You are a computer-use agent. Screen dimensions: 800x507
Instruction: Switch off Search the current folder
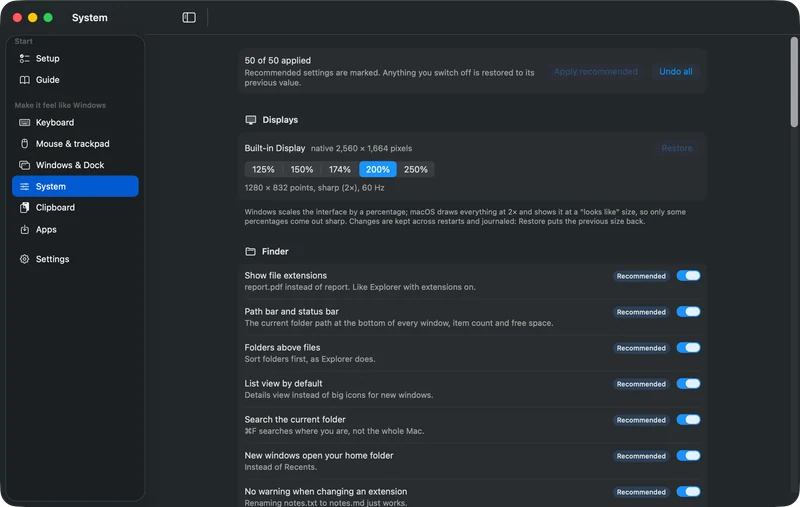click(x=688, y=420)
